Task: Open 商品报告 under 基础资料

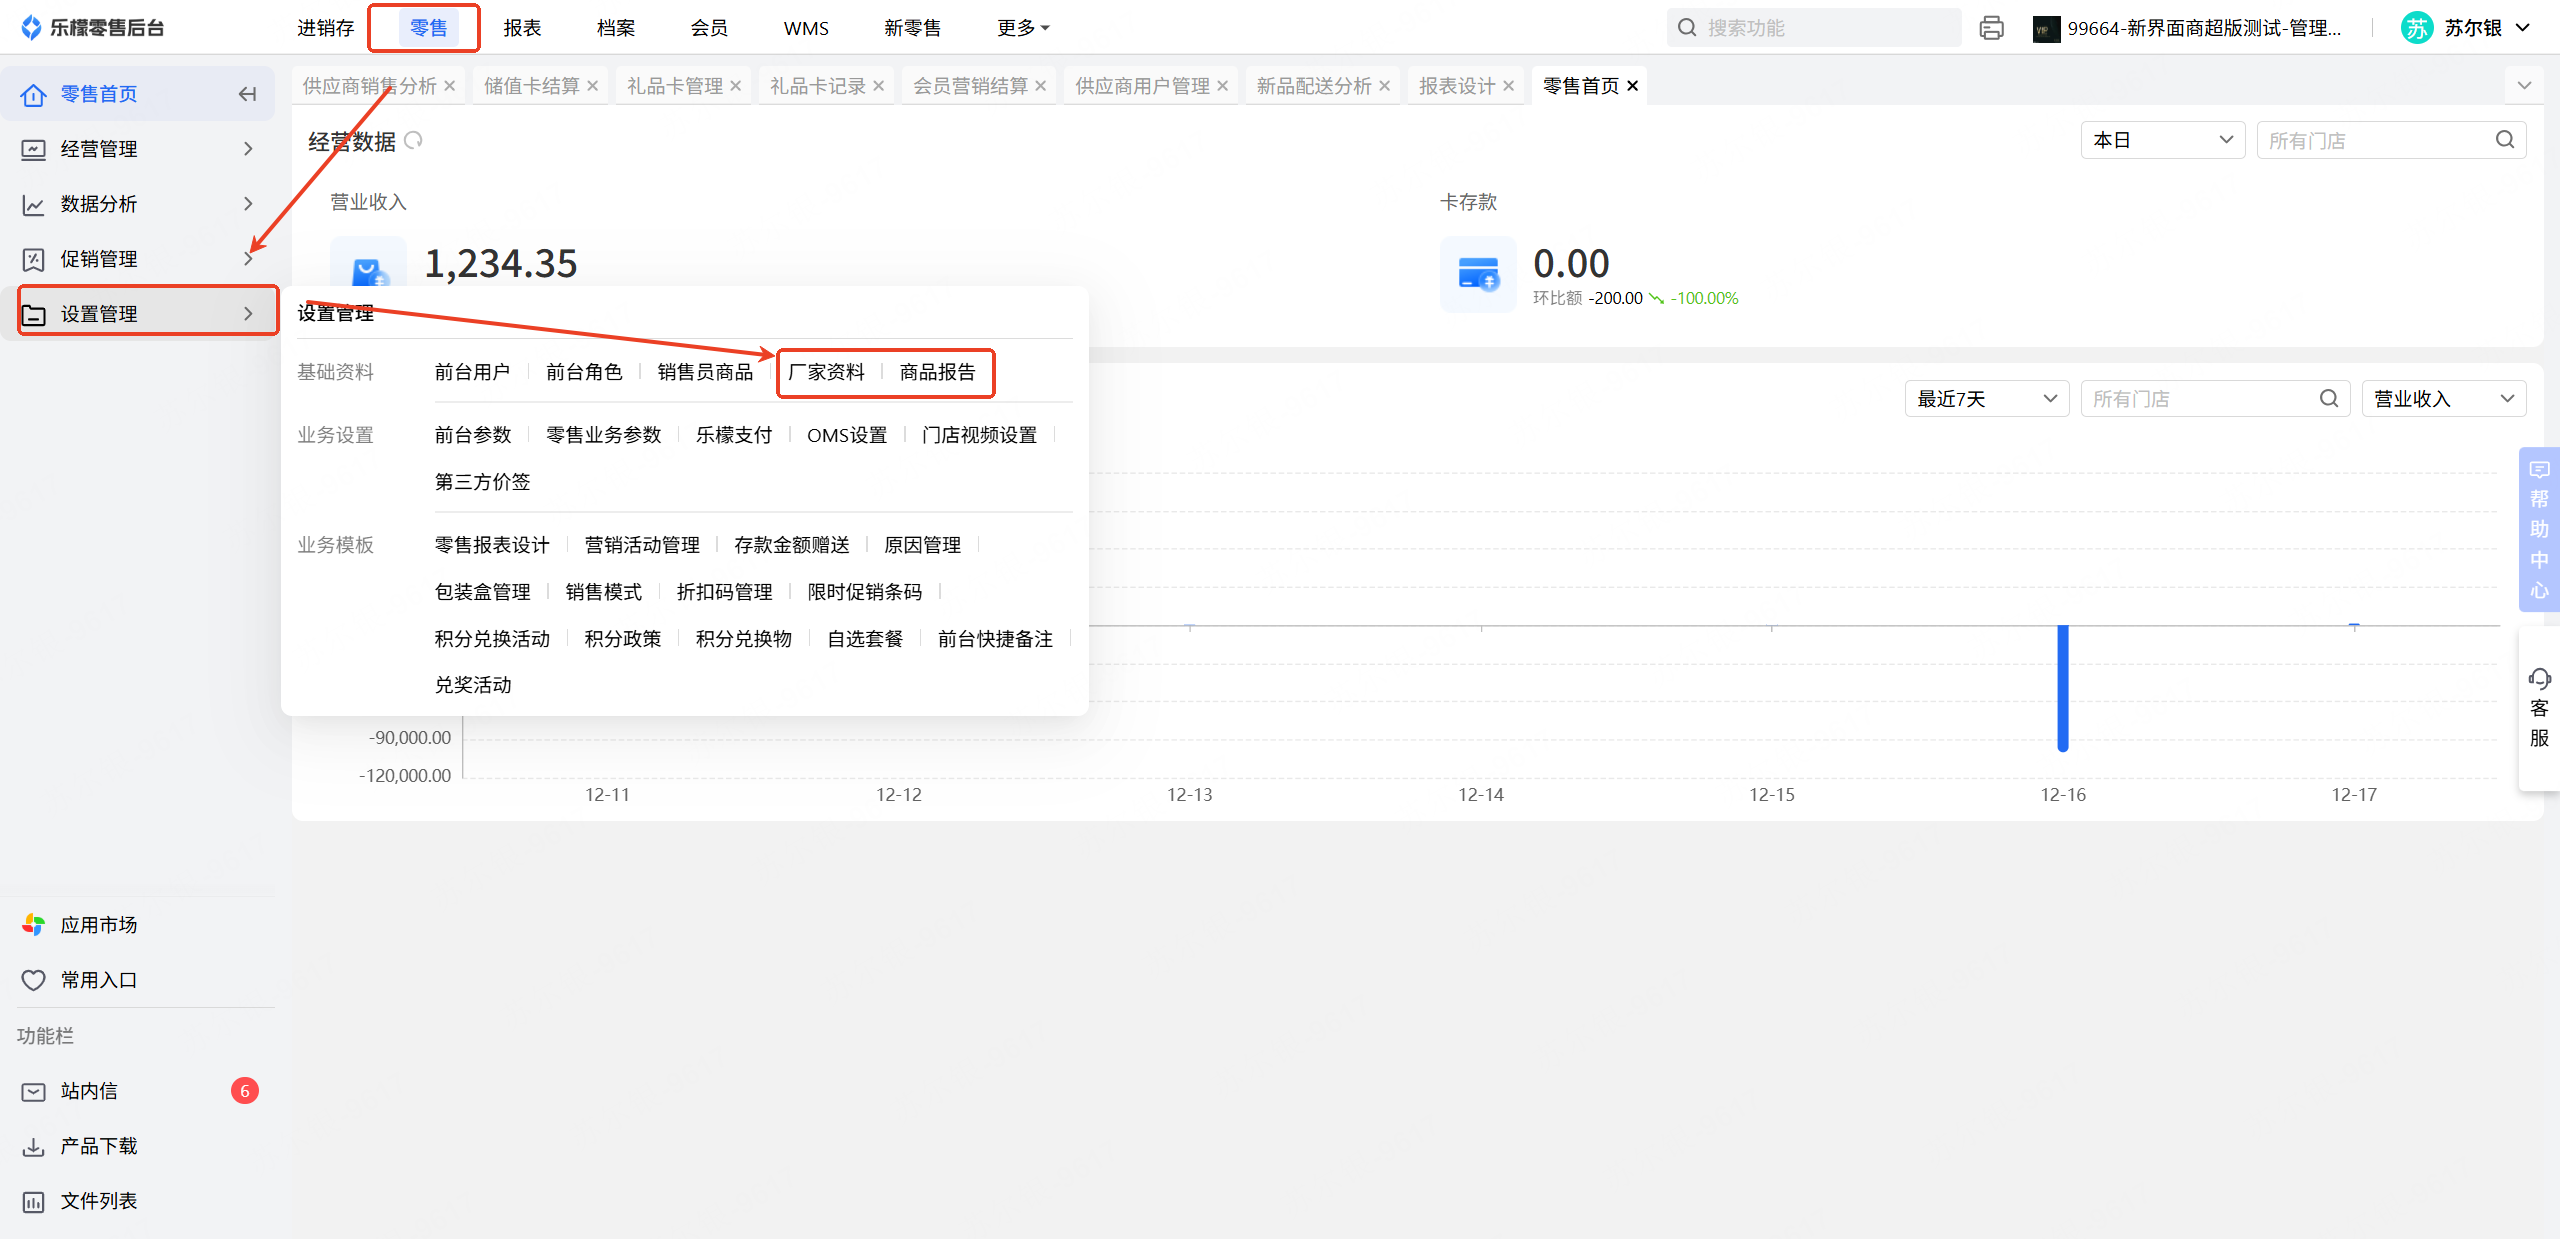Action: [x=937, y=372]
